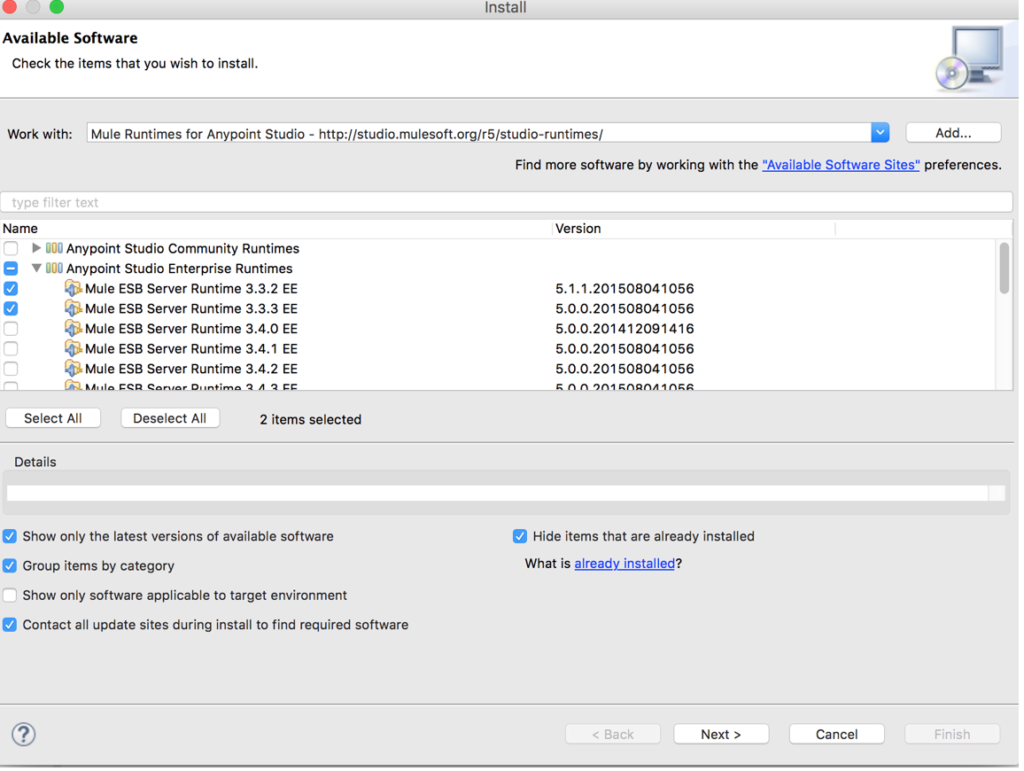Expand Anypoint Studio Community Runtimes tree node
1024x771 pixels.
coord(37,249)
